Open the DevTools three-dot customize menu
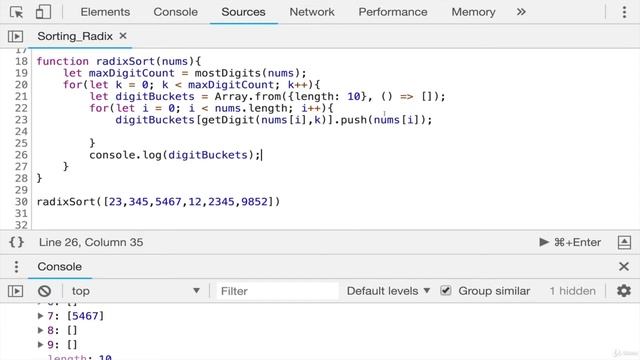Screen dimensions: 640x360 [624, 12]
